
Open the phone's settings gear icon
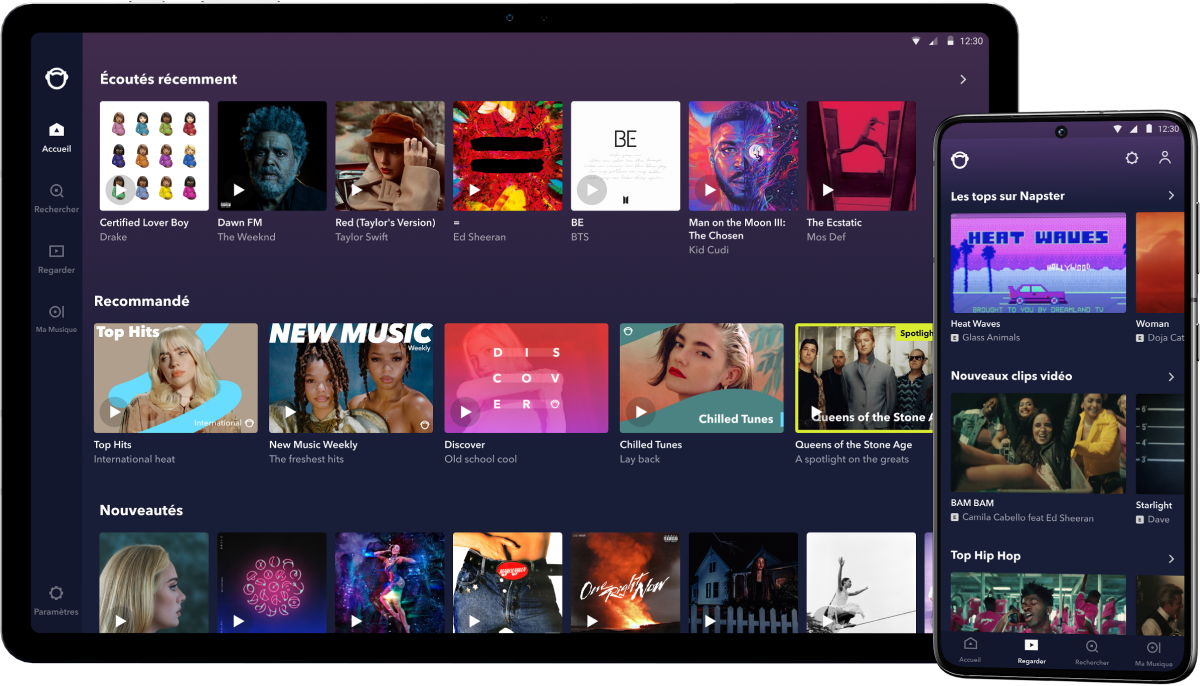coord(1132,158)
